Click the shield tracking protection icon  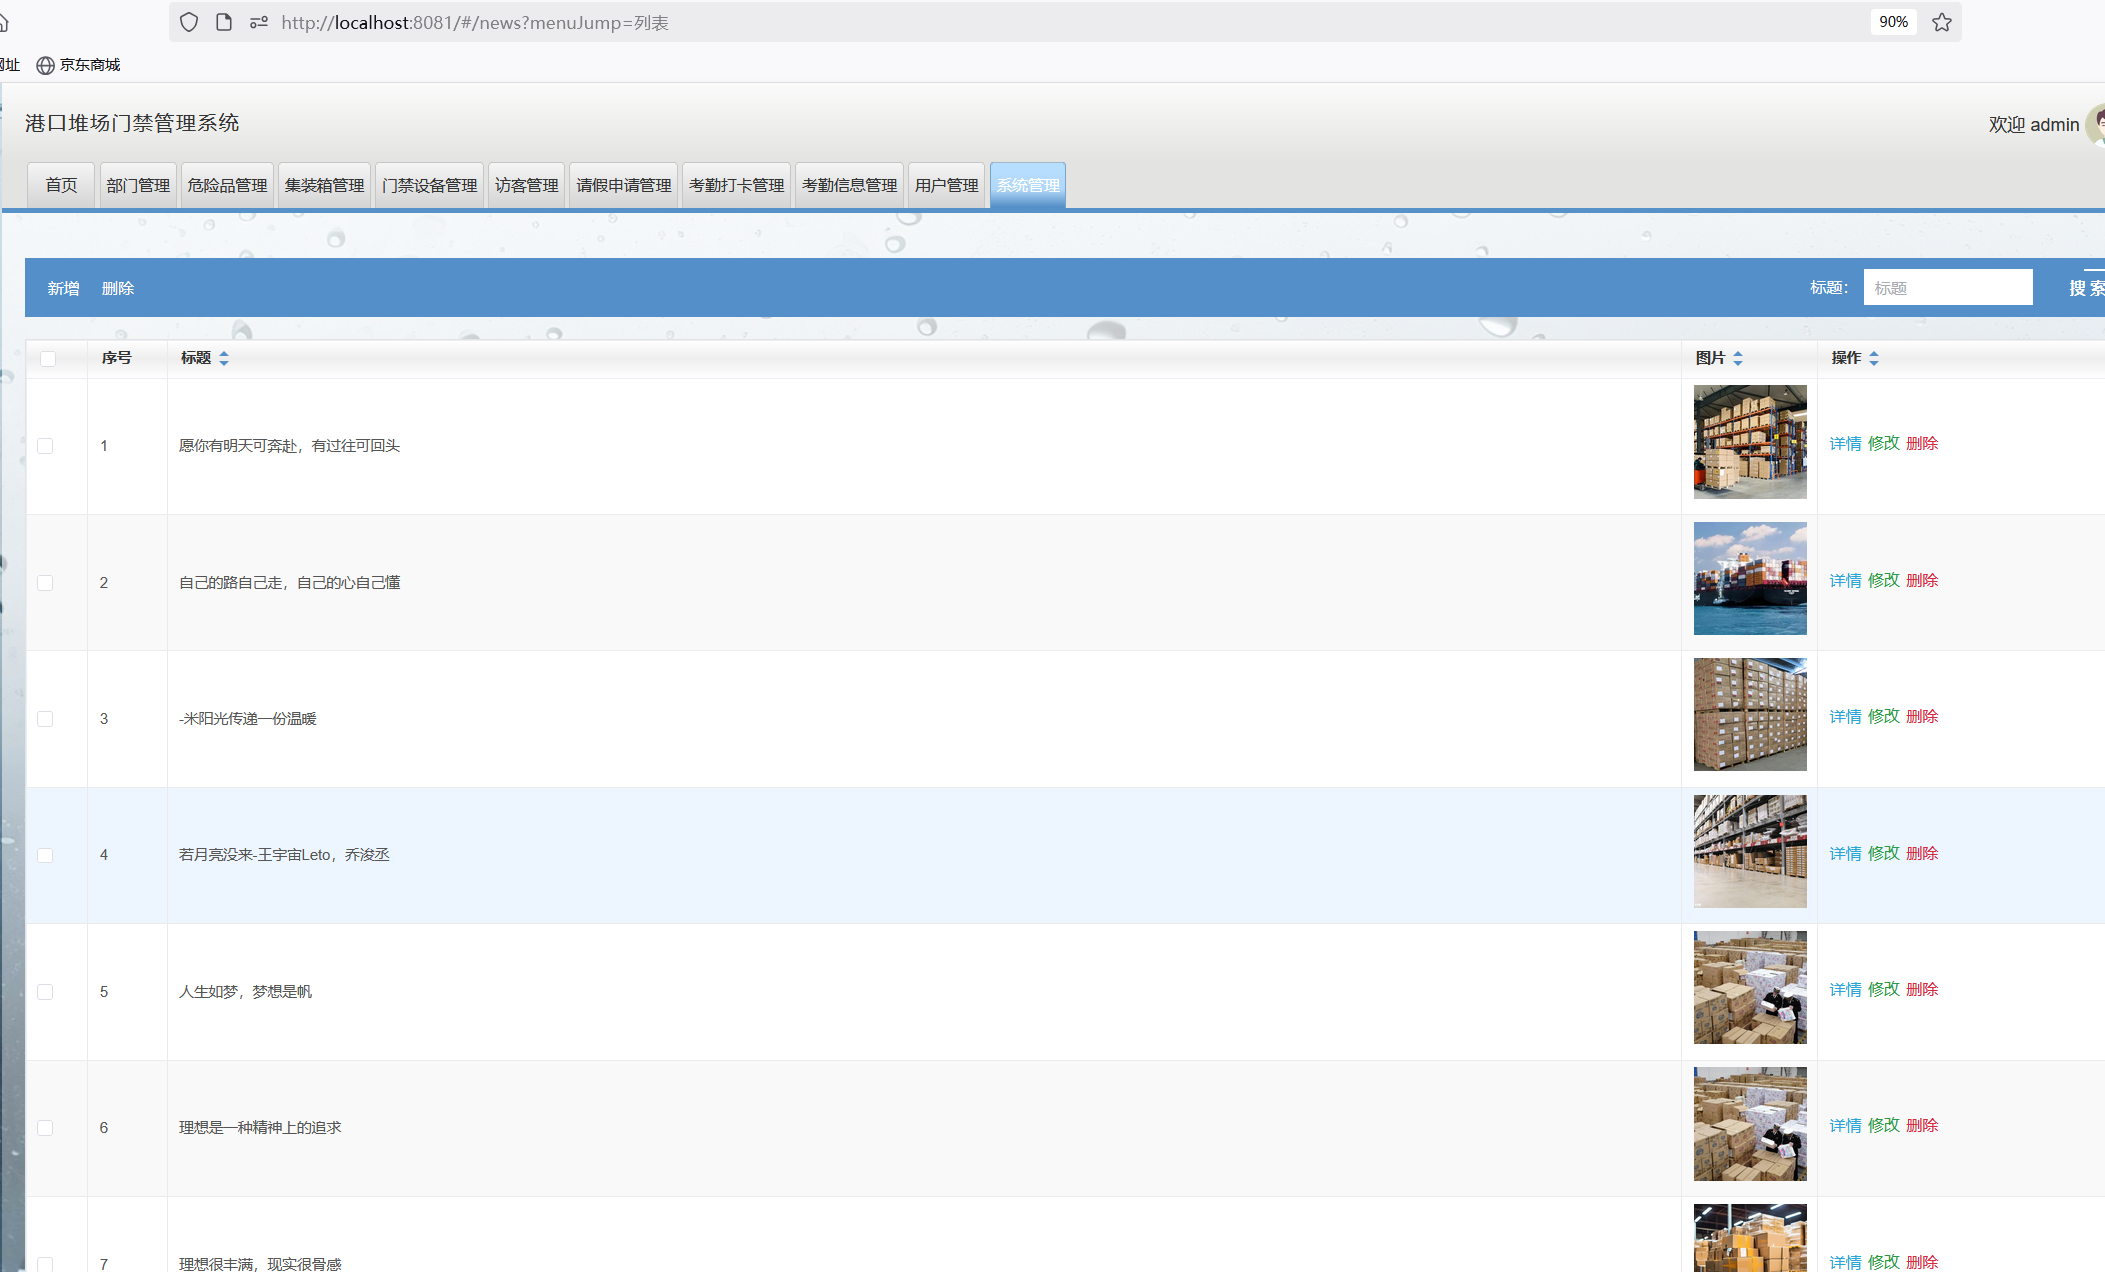tap(189, 22)
